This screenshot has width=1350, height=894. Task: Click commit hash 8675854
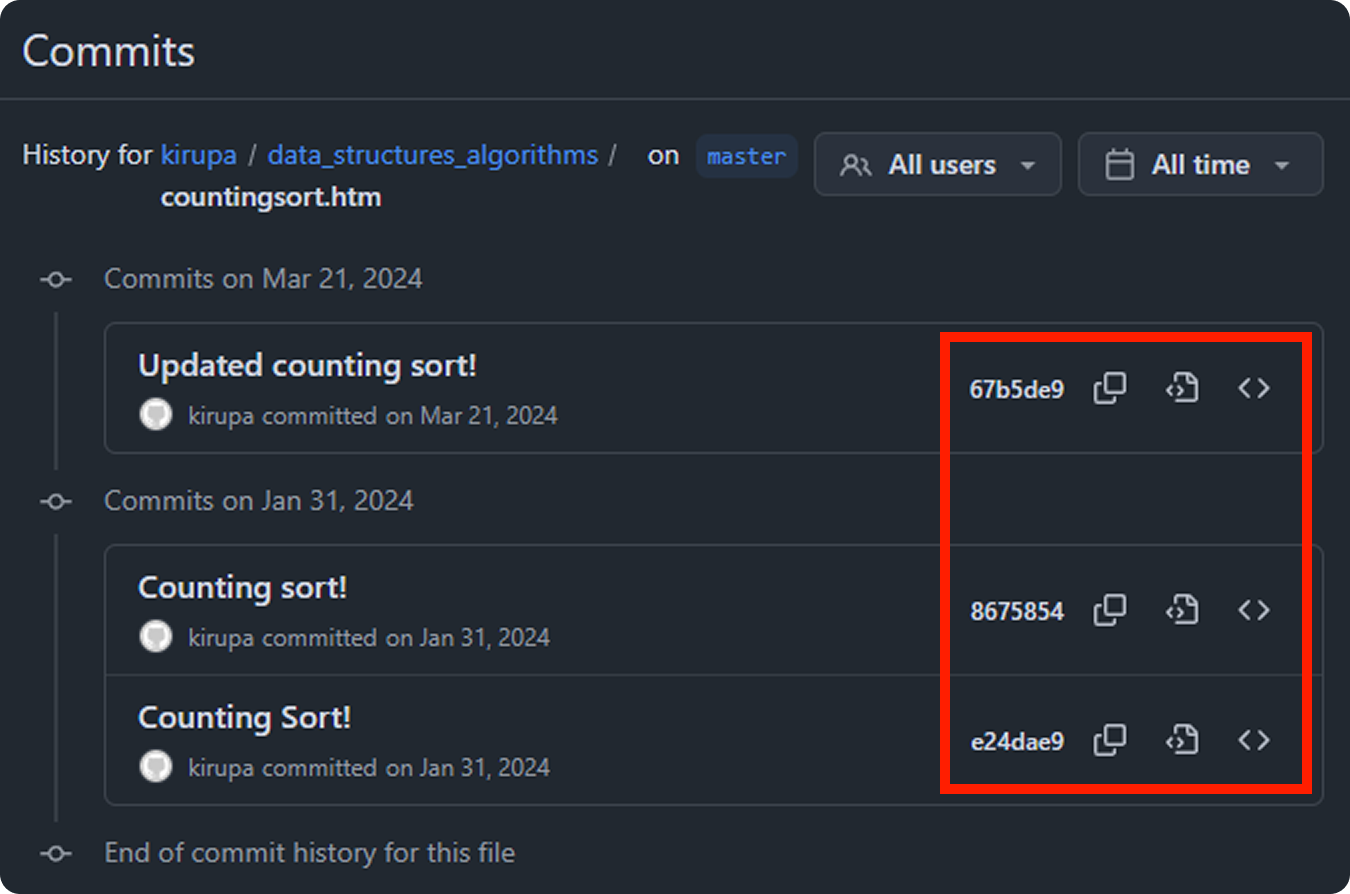coord(1016,611)
